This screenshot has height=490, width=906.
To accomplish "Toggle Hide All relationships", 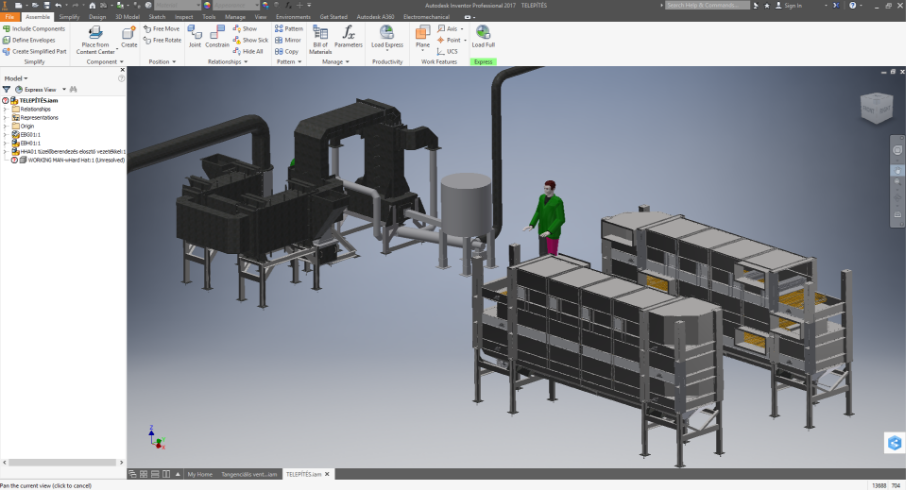I will [248, 51].
